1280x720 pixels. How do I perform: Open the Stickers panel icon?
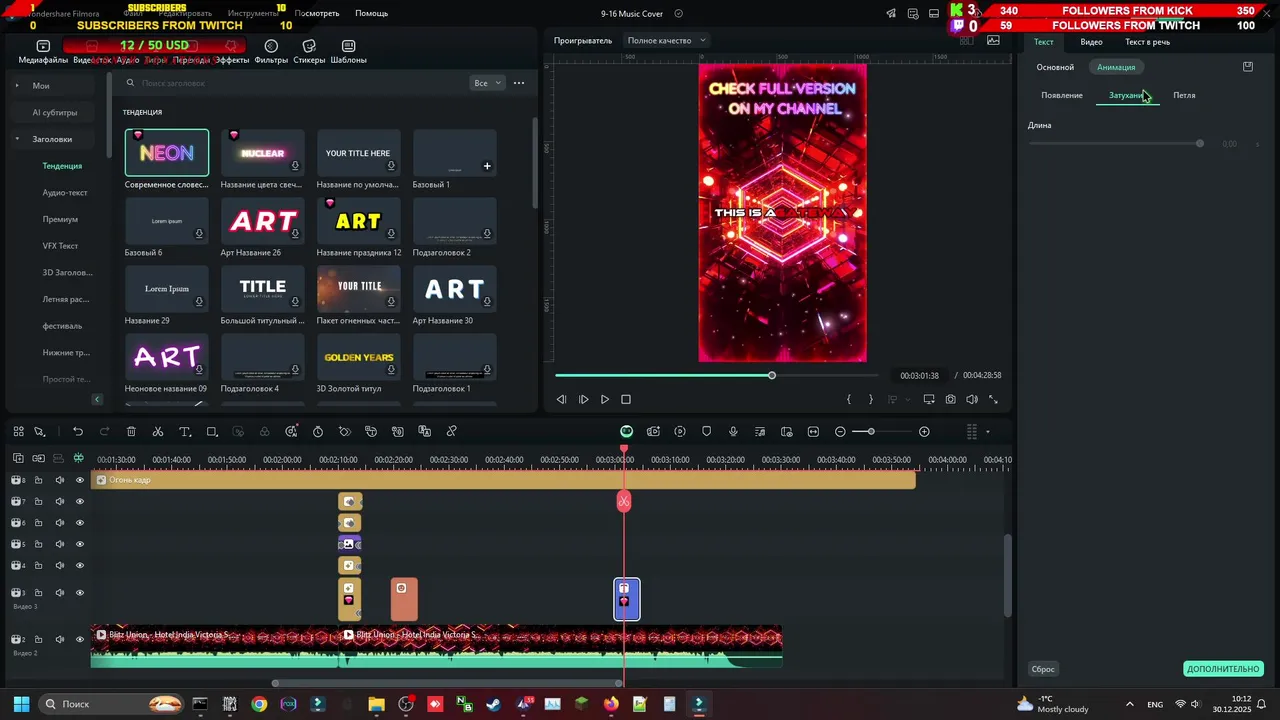(x=309, y=46)
